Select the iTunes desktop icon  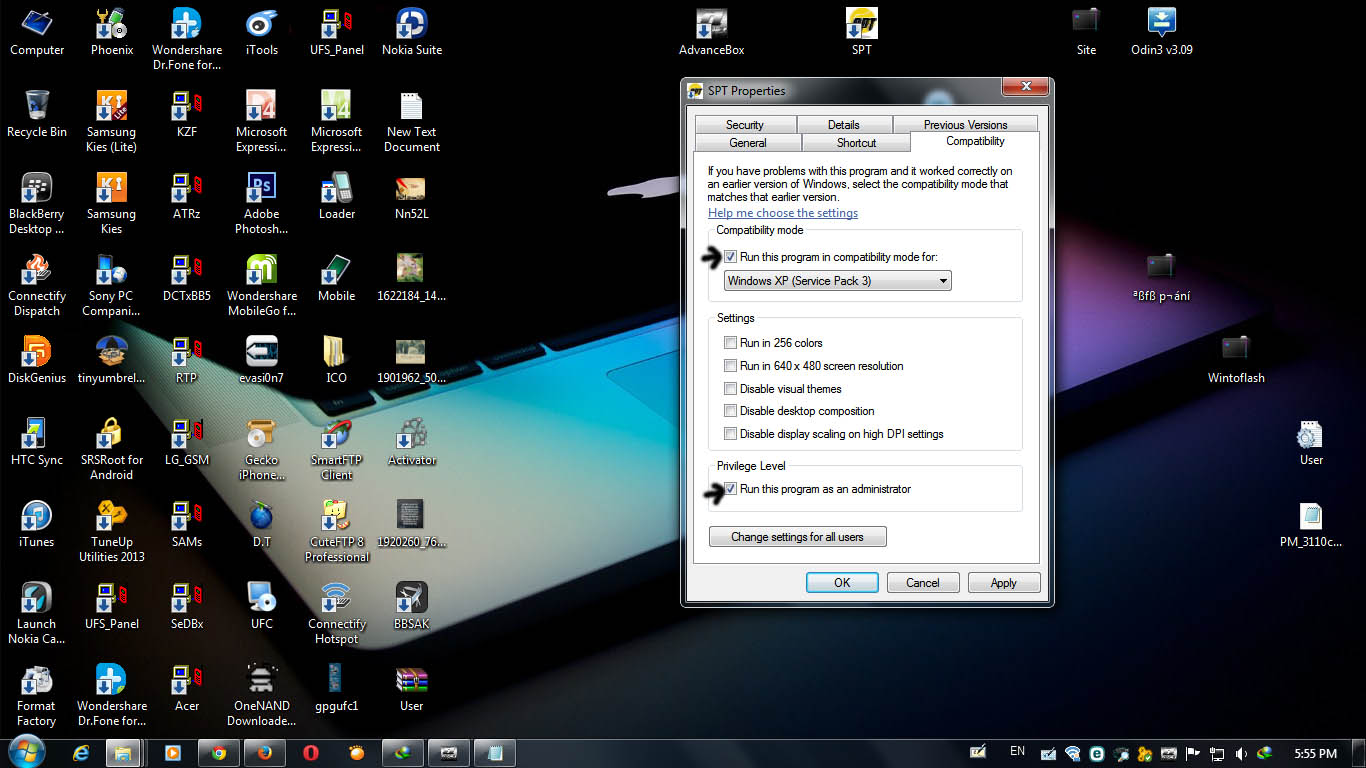[37, 524]
